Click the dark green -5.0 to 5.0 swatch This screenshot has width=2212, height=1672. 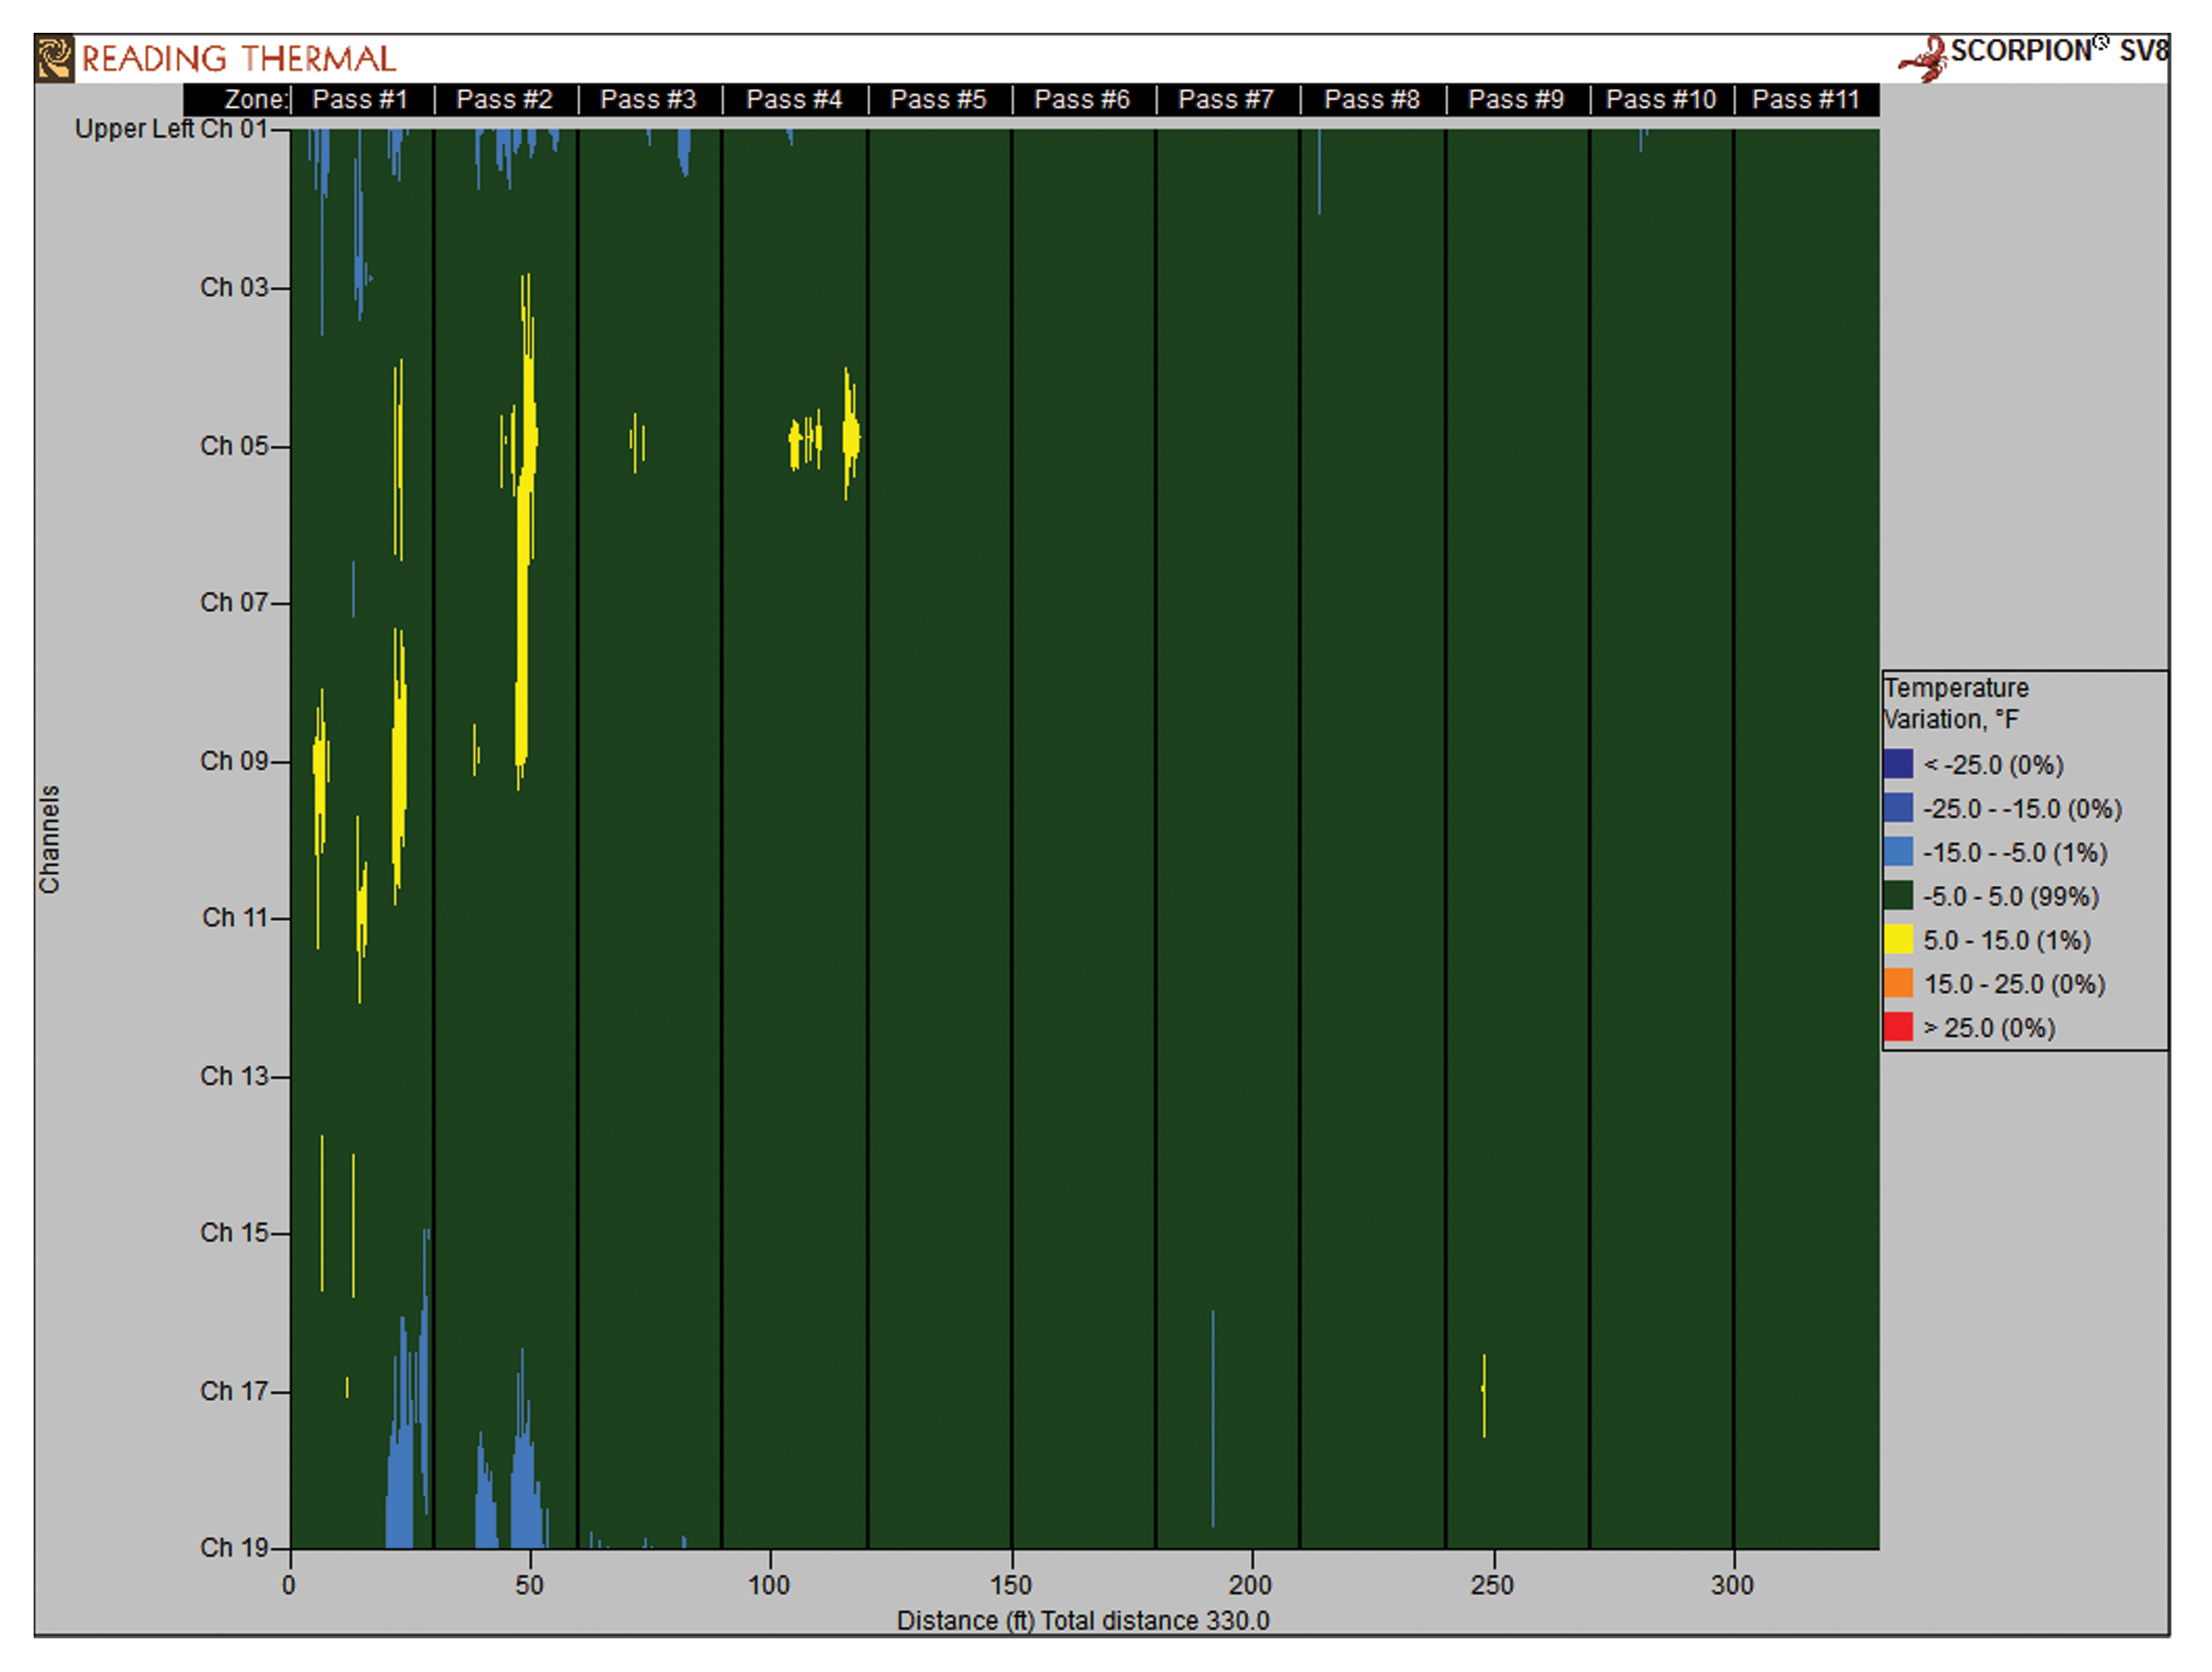(x=1898, y=896)
